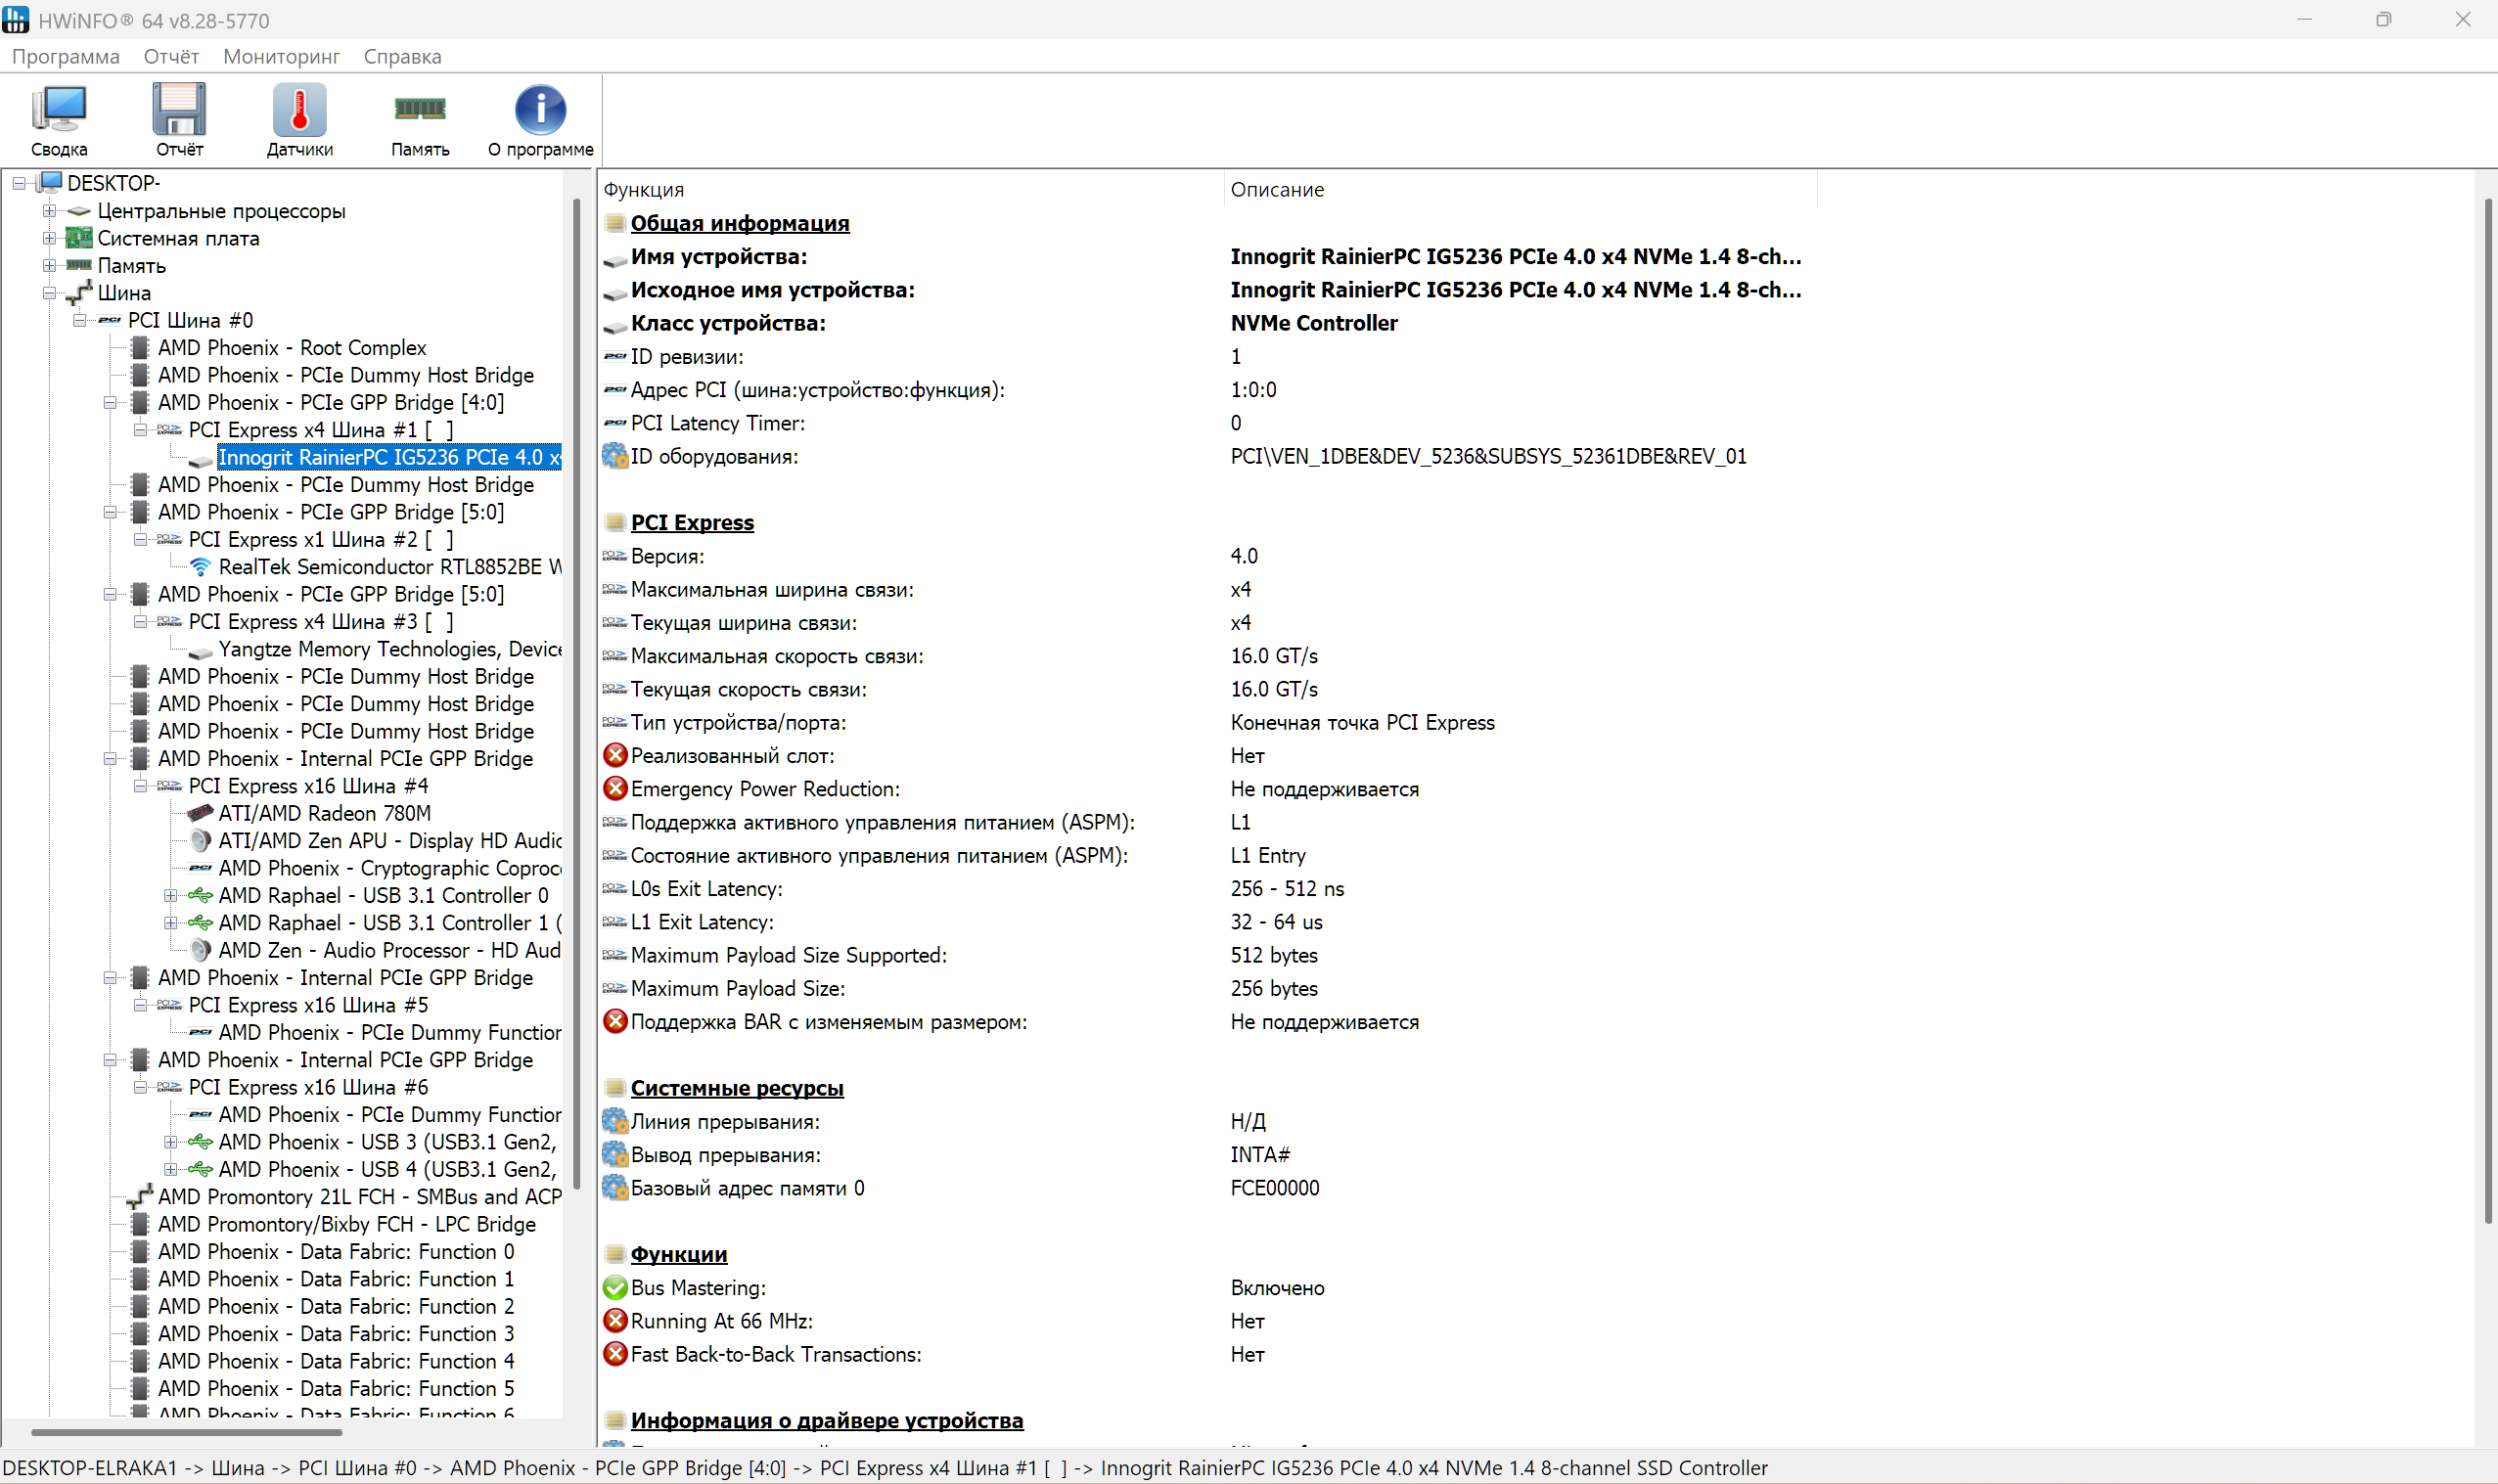
Task: Collapse the Шина tree node
Action: tap(49, 293)
